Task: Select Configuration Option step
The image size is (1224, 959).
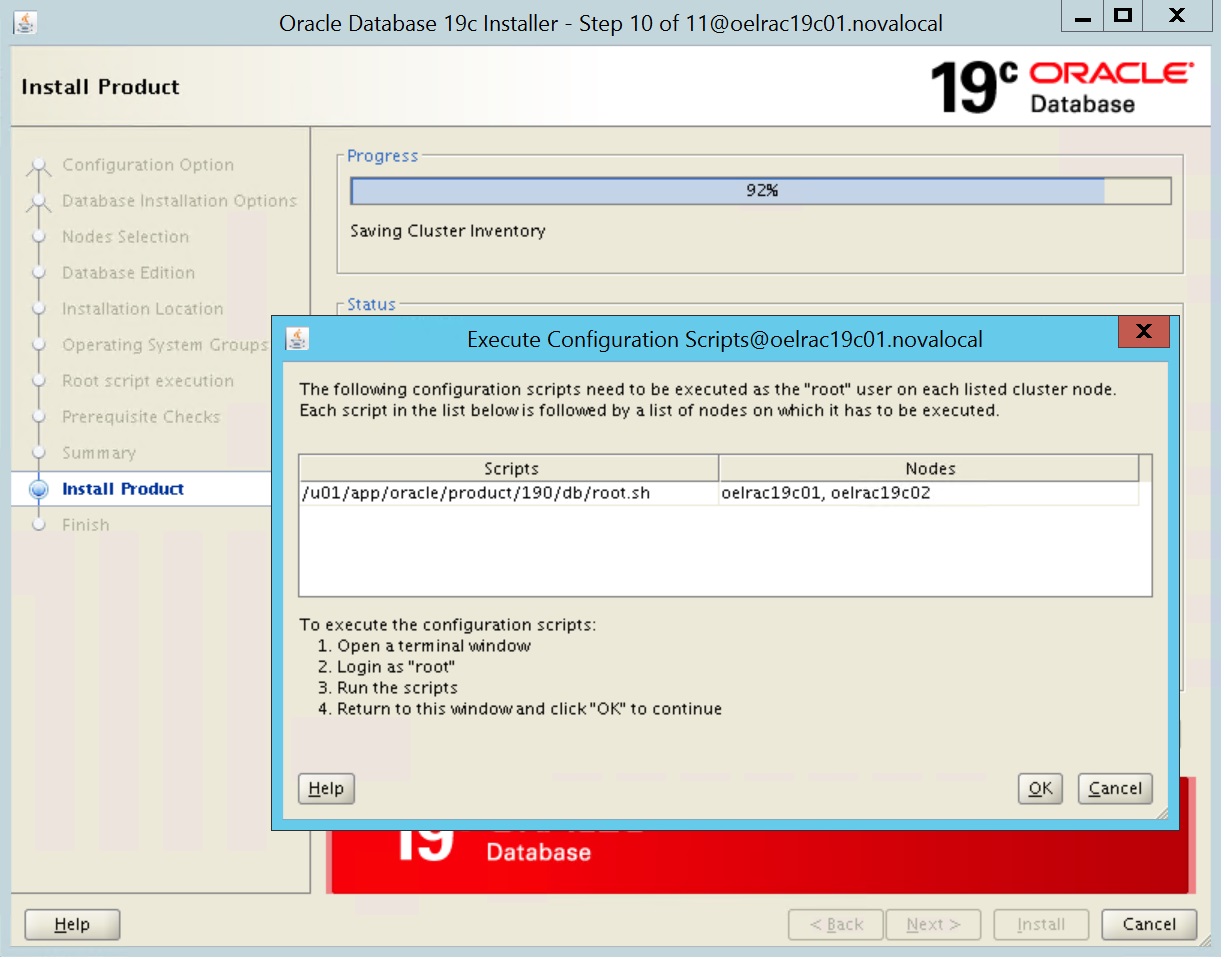Action: (148, 165)
